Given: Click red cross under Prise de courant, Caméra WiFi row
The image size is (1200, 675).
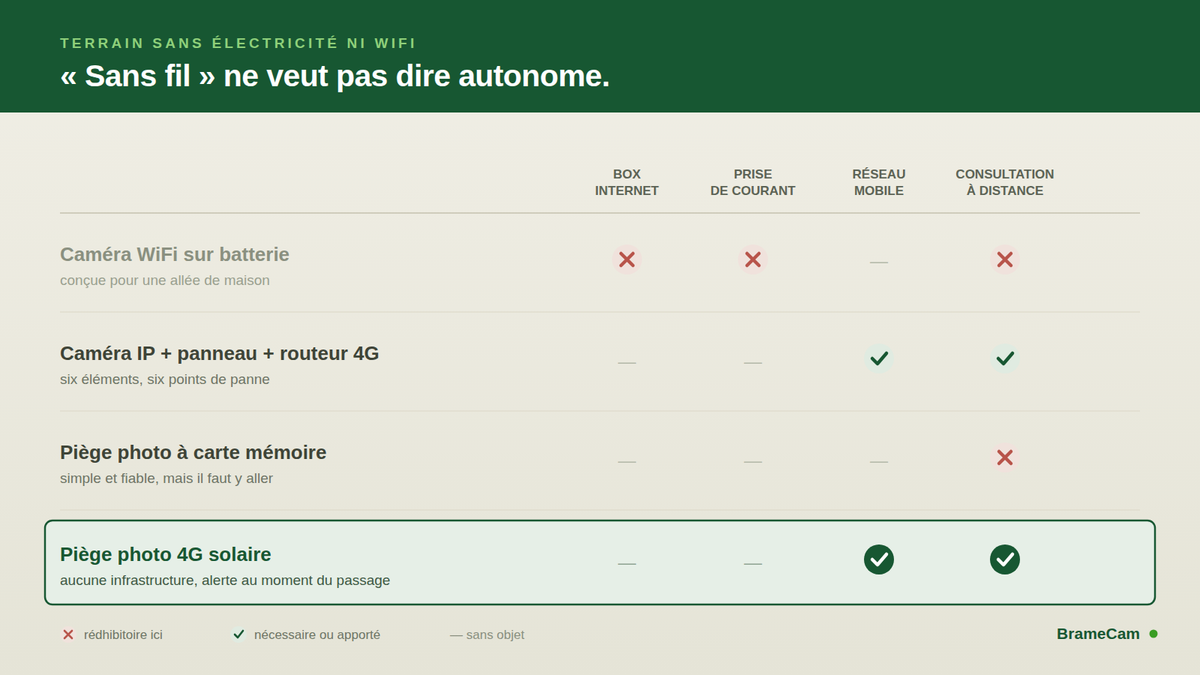Looking at the screenshot, I should pyautogui.click(x=753, y=260).
